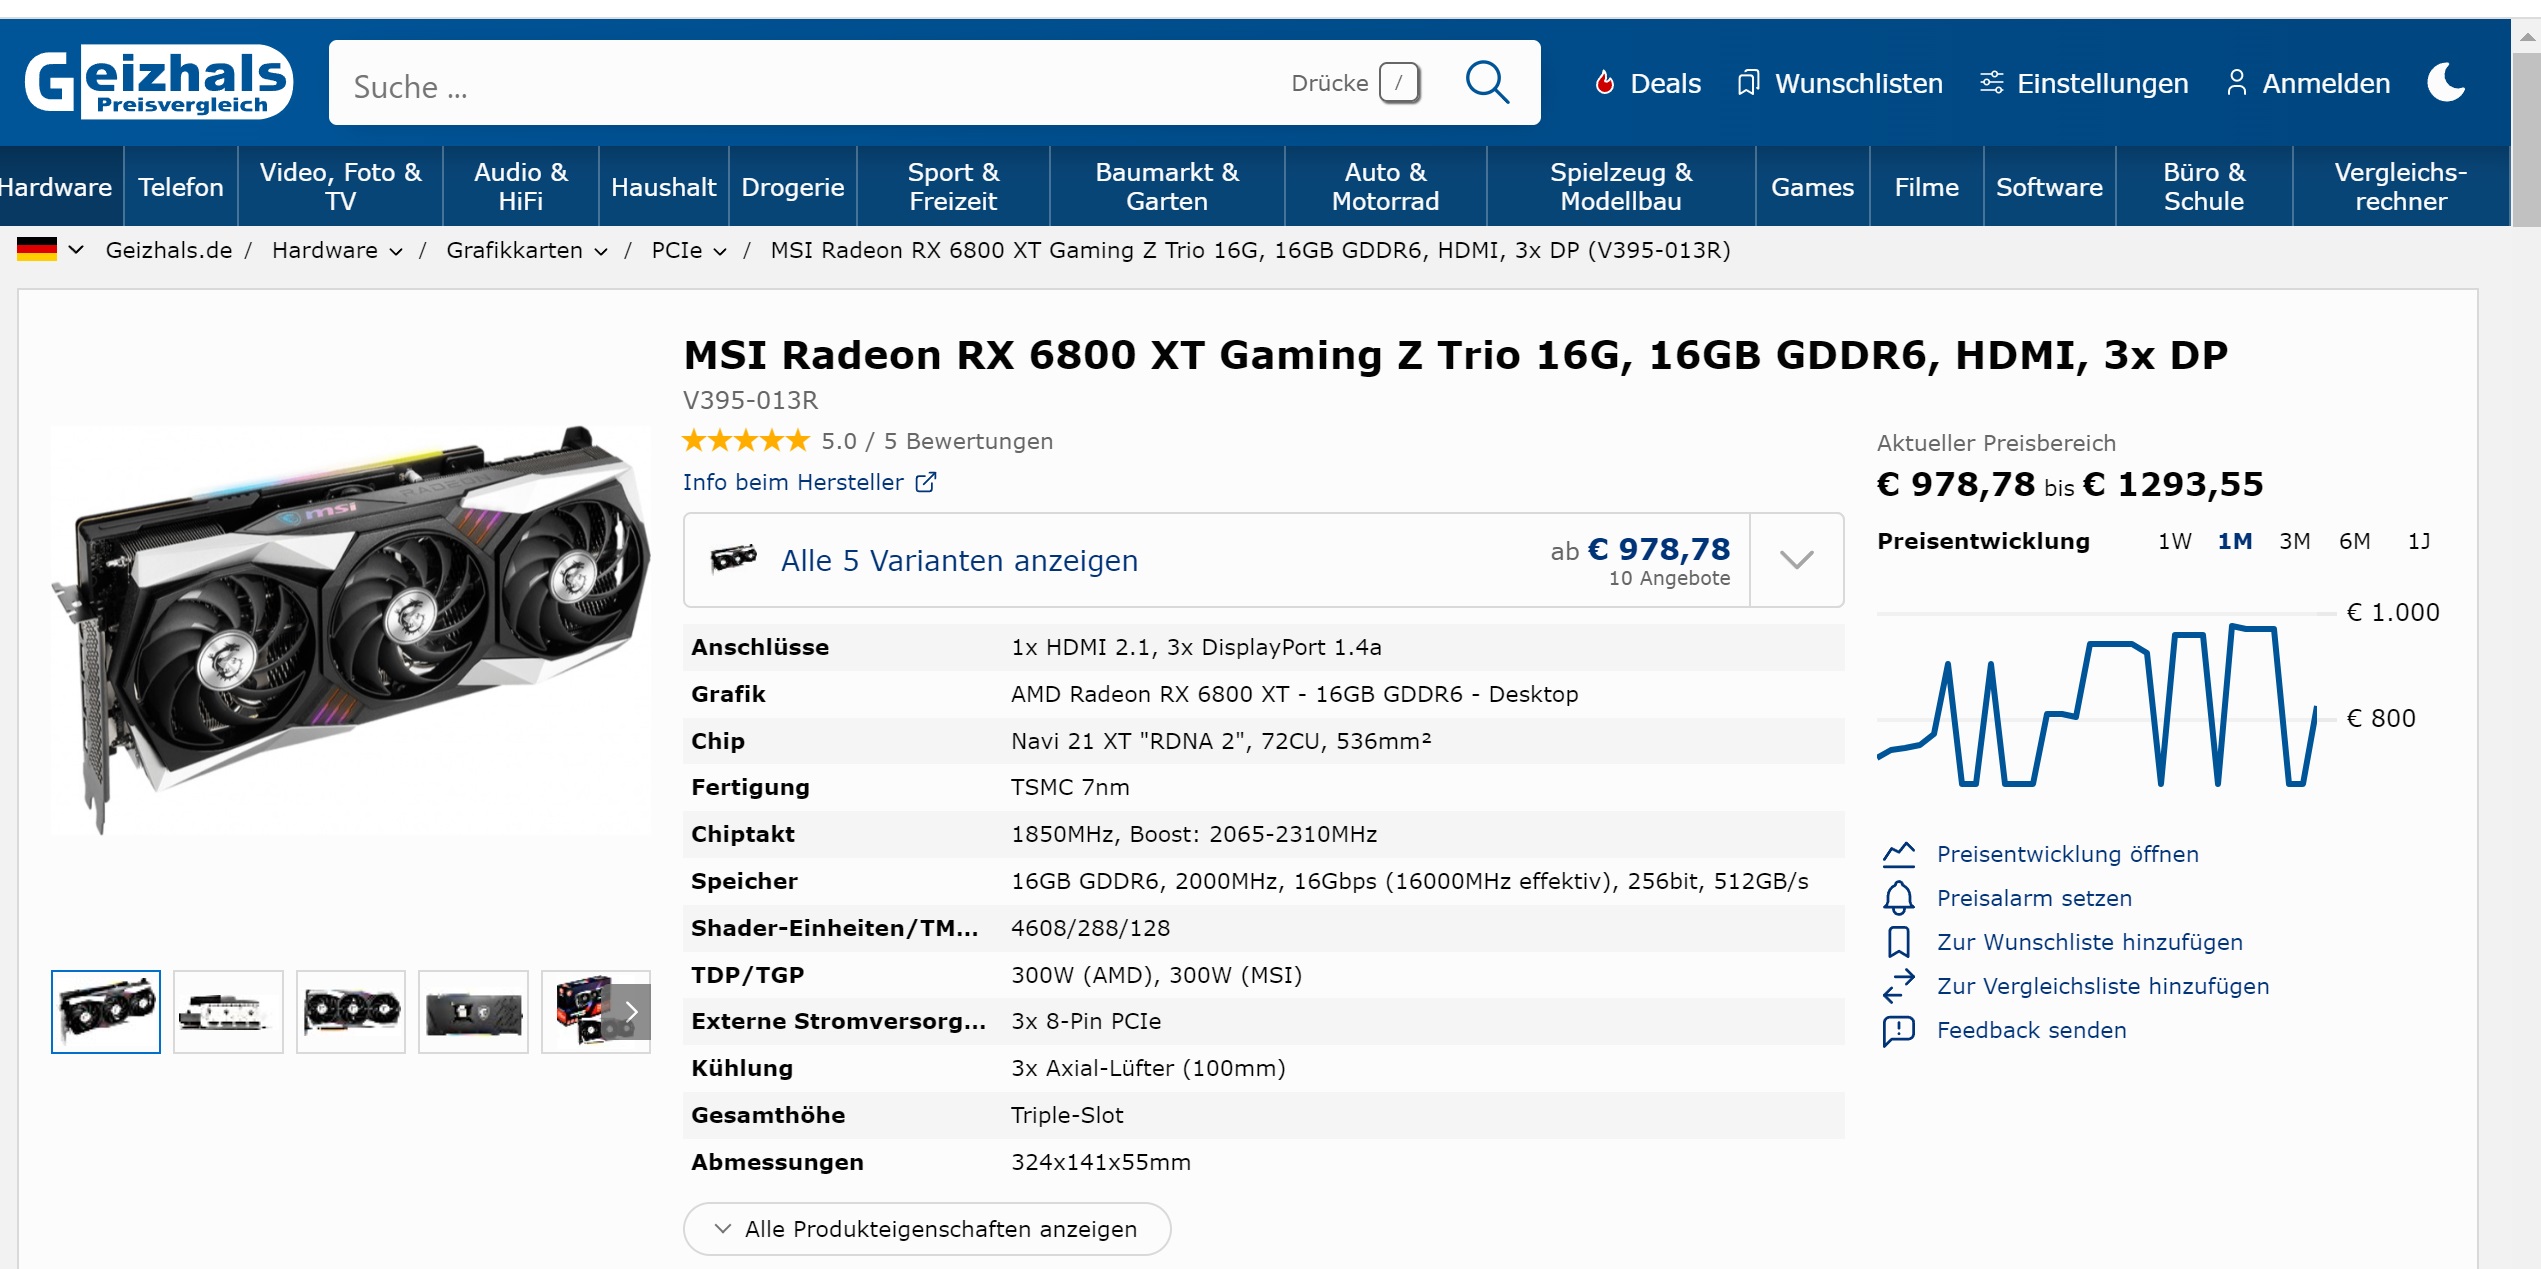2541x1269 pixels.
Task: Switch price history to 1W
Action: (x=2174, y=541)
